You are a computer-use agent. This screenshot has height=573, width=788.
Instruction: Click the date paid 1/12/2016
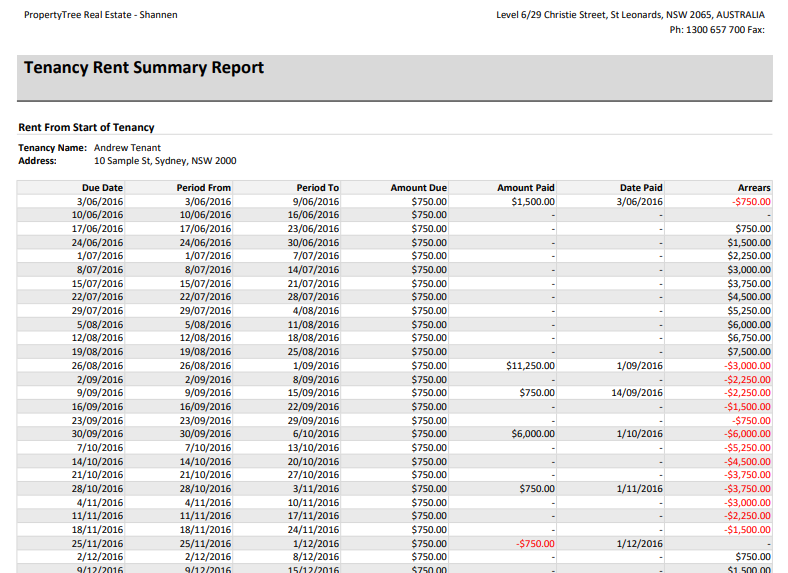pyautogui.click(x=640, y=543)
